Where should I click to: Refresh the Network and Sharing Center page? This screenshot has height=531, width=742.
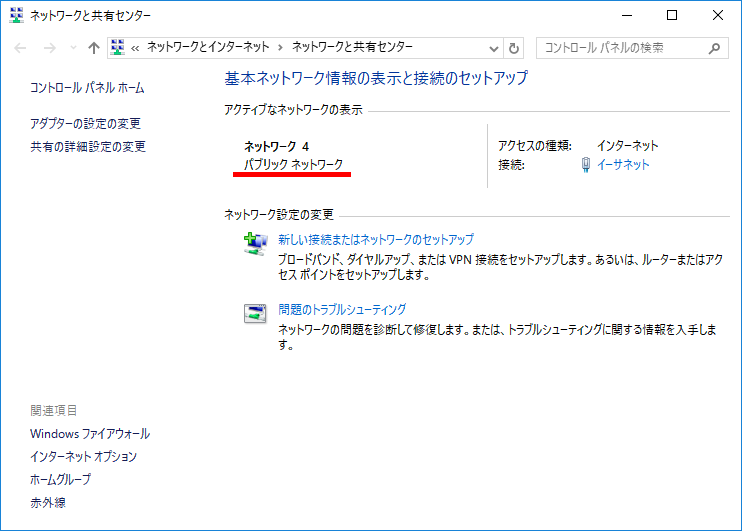[x=513, y=48]
